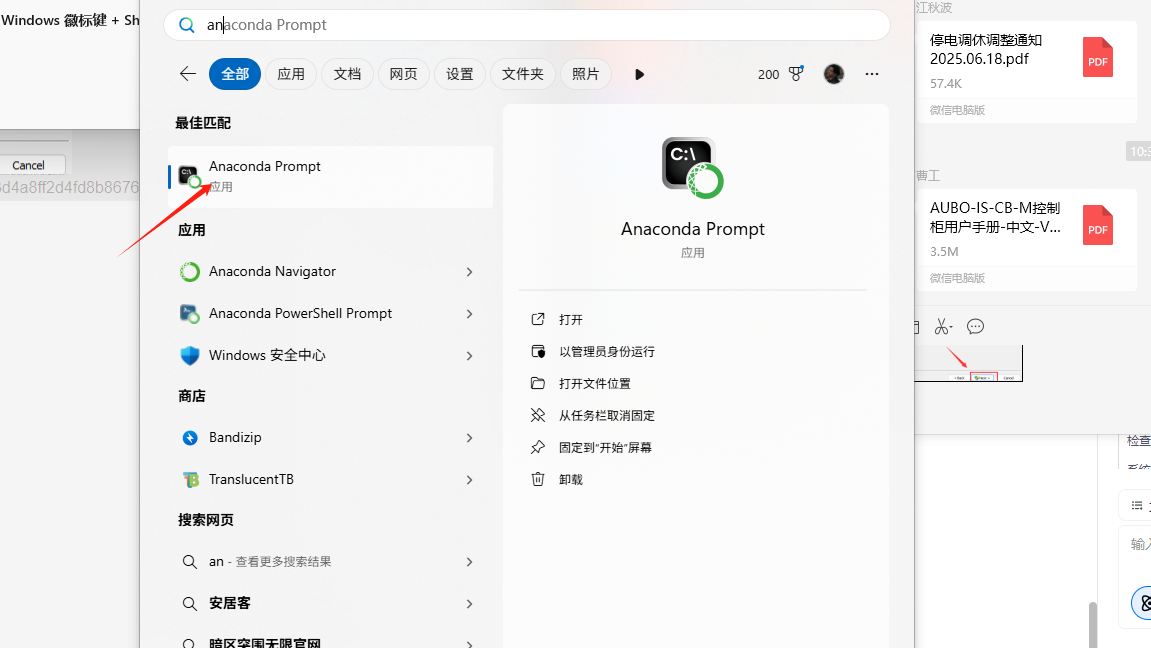The image size is (1151, 648).
Task: Click the '停电调休调整通知 2025.06.18.pdf' file name
Action: point(986,49)
